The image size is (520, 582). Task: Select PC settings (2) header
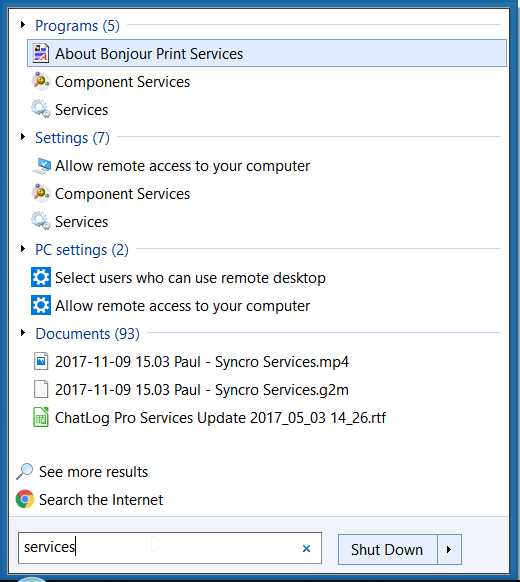(x=82, y=250)
